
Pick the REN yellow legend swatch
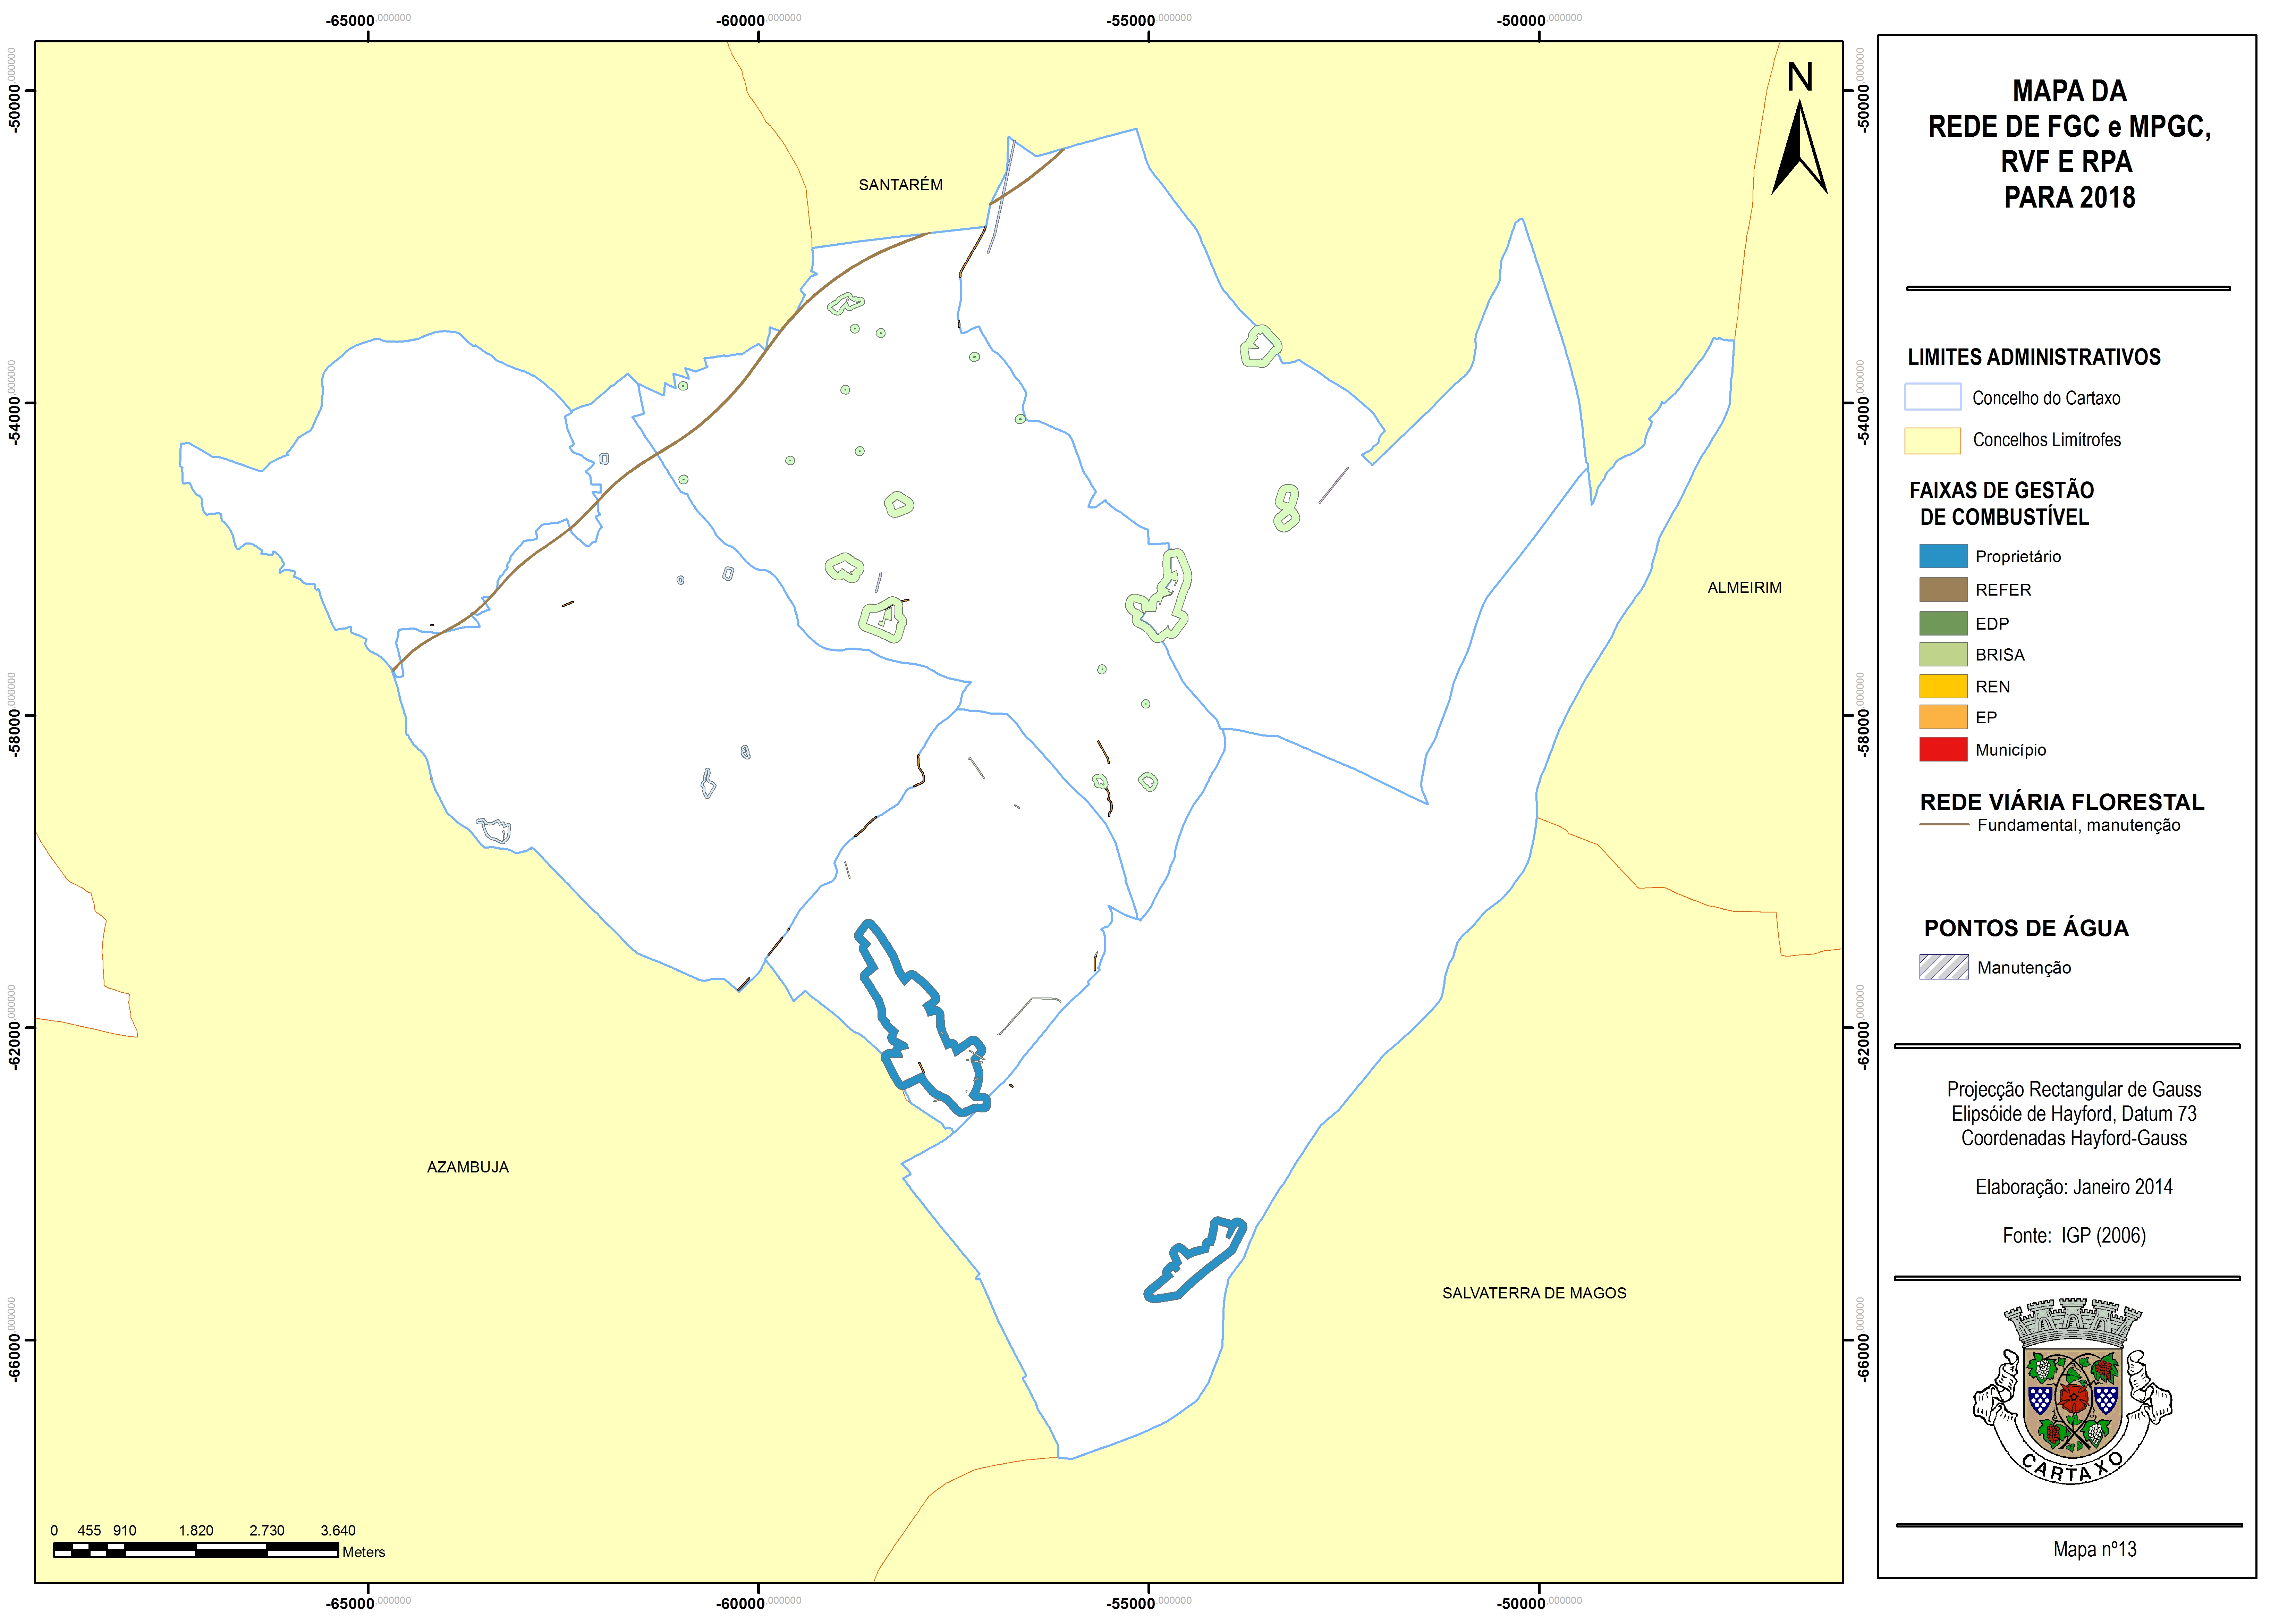coord(1943,686)
